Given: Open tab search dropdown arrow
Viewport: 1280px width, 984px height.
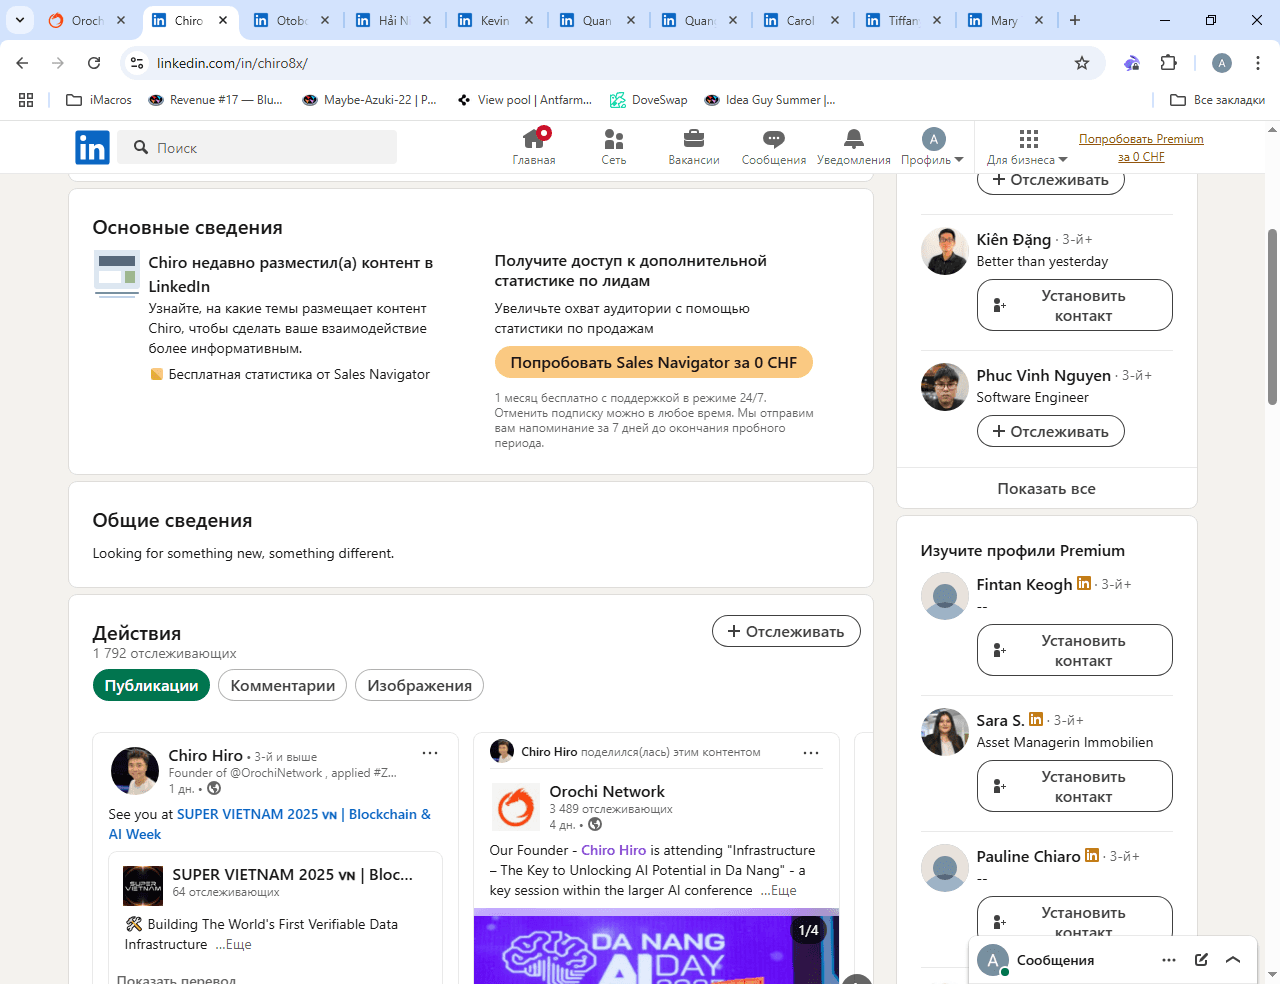Looking at the screenshot, I should (19, 20).
